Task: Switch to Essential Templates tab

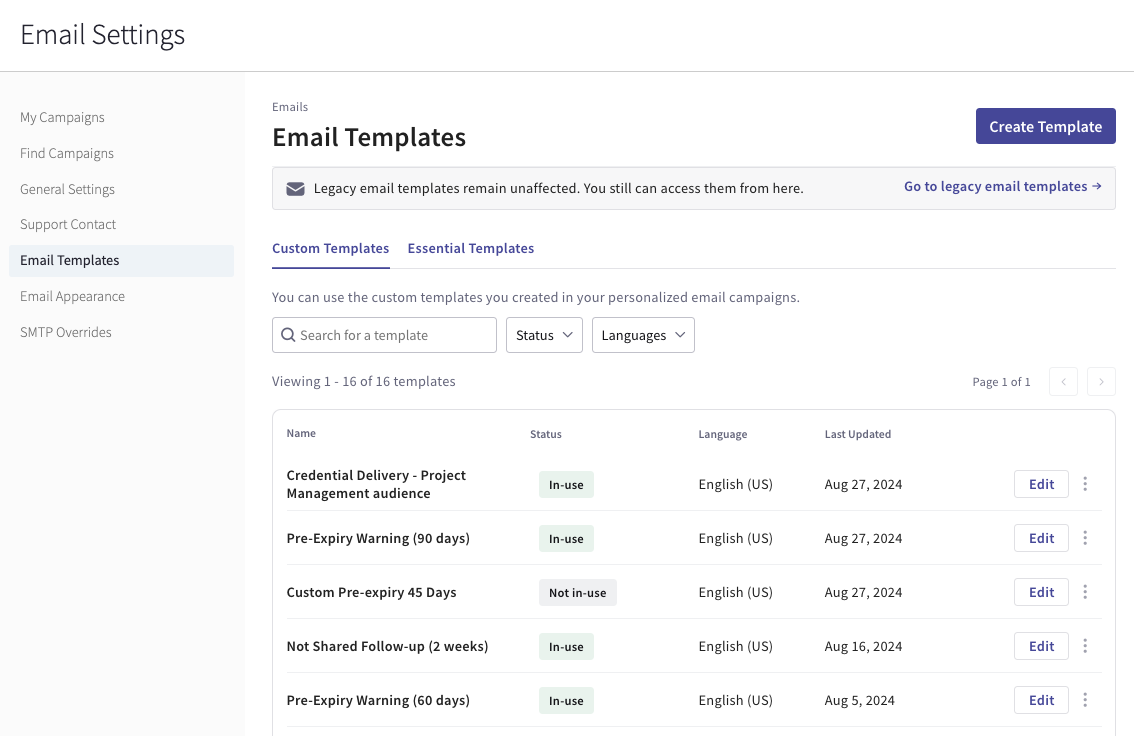Action: coord(471,249)
